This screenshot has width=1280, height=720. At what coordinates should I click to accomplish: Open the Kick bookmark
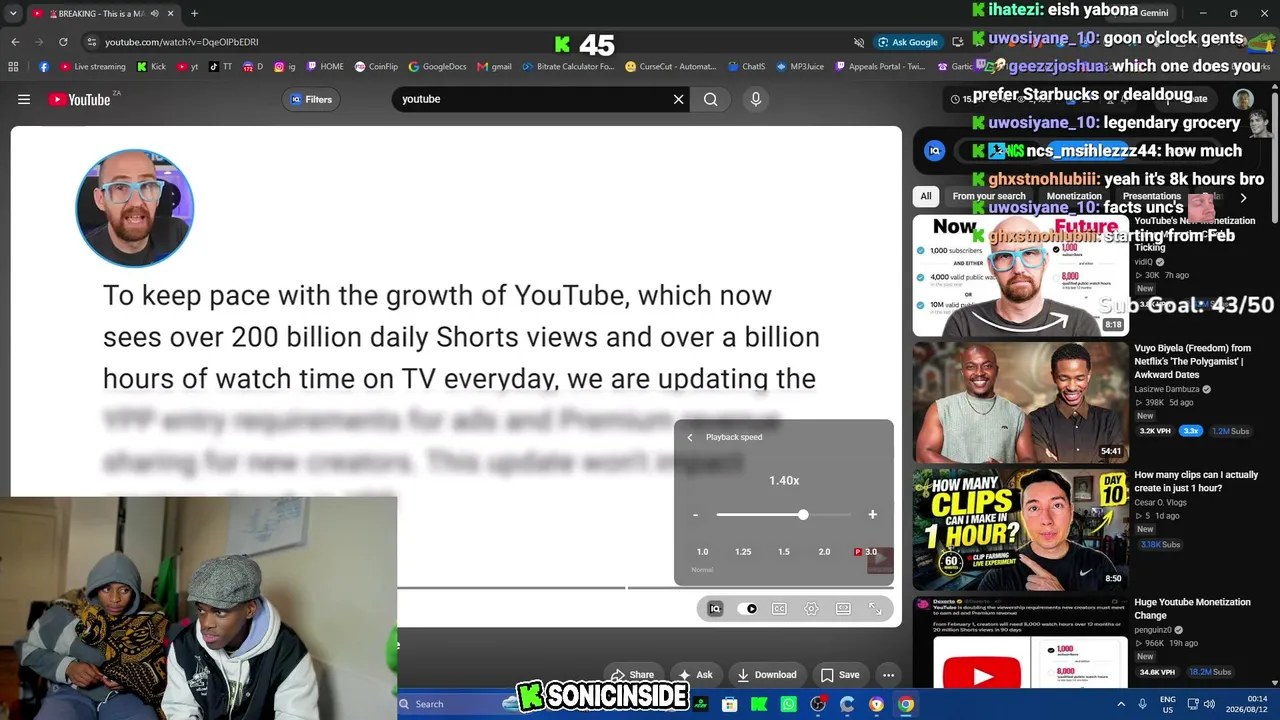click(151, 67)
